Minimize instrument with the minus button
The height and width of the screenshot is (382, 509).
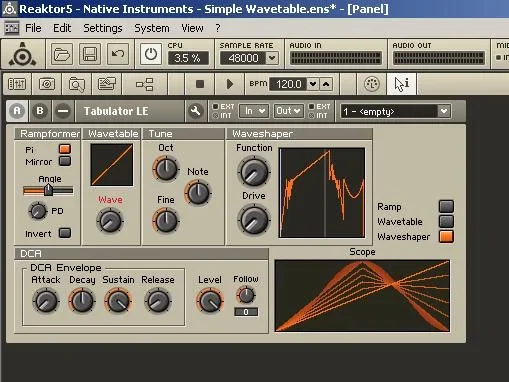click(63, 111)
